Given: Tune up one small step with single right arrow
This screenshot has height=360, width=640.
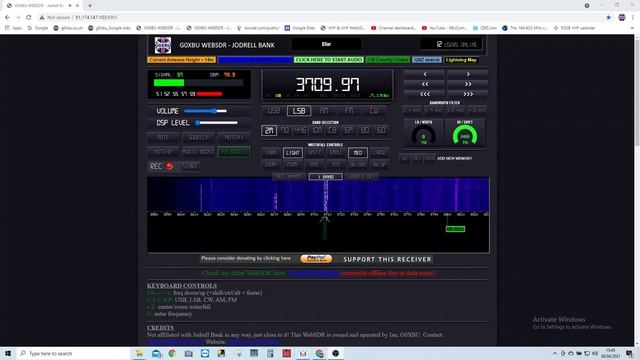Looking at the screenshot, I should (x=468, y=74).
